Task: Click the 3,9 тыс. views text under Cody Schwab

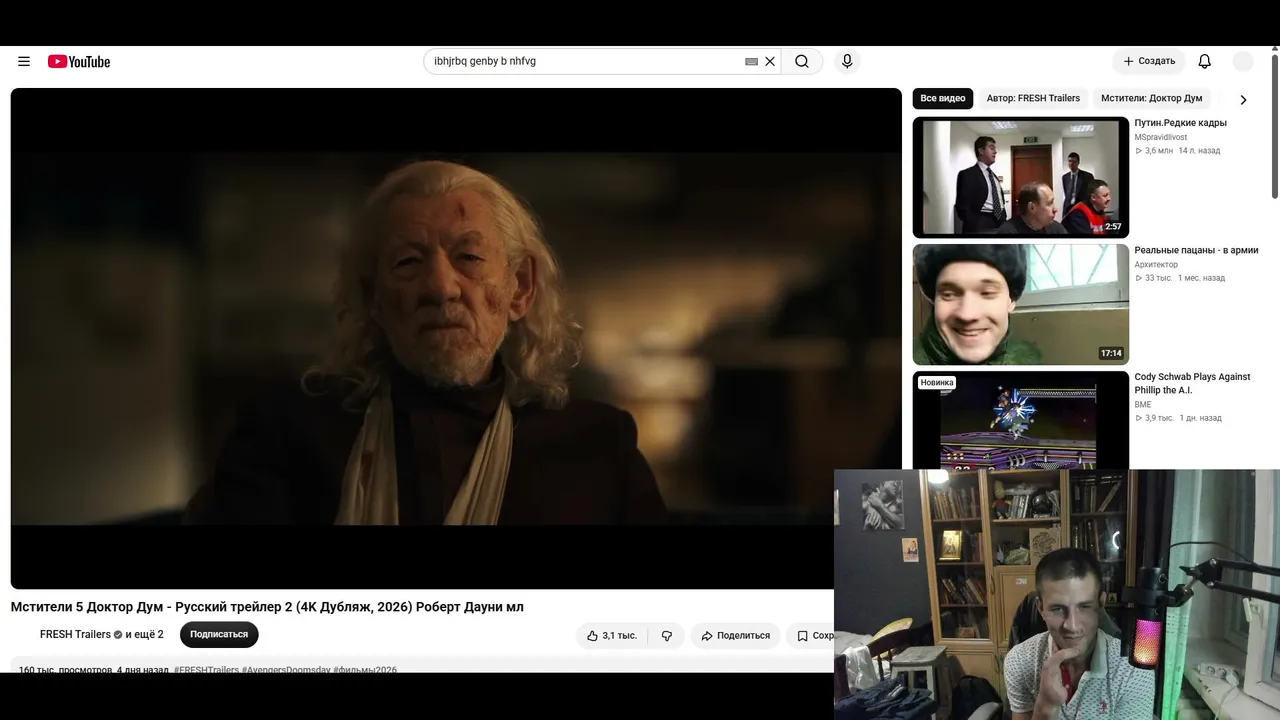Action: [x=1159, y=418]
